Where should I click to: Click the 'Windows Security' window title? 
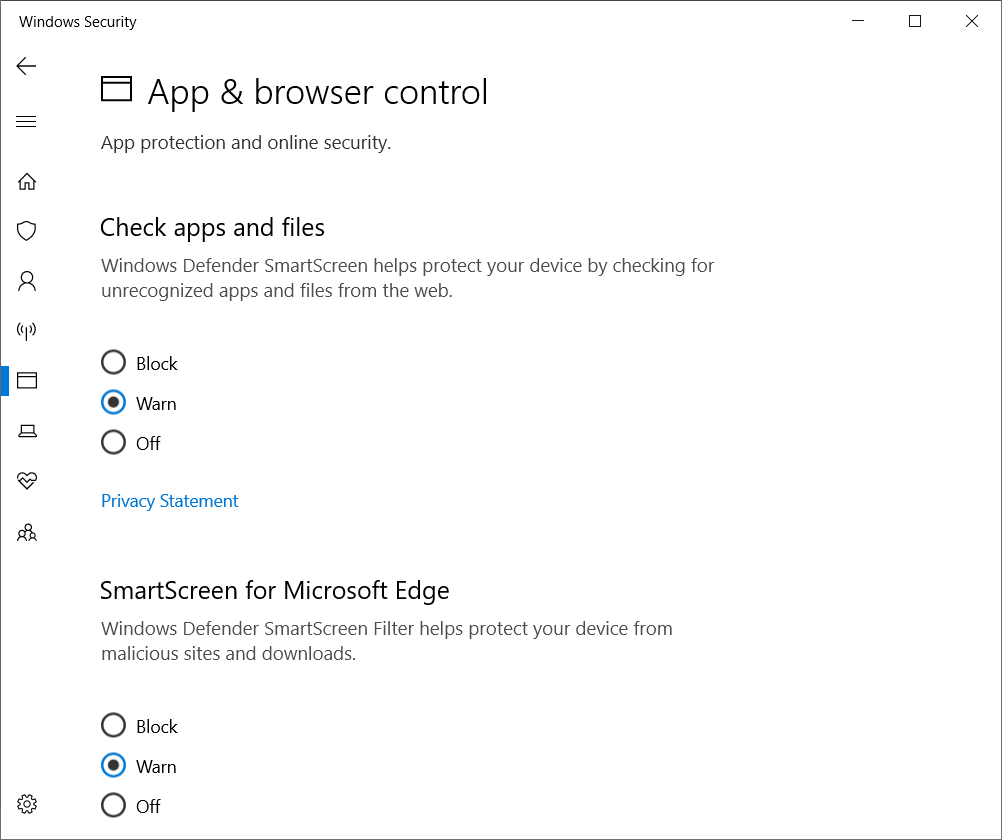point(78,22)
